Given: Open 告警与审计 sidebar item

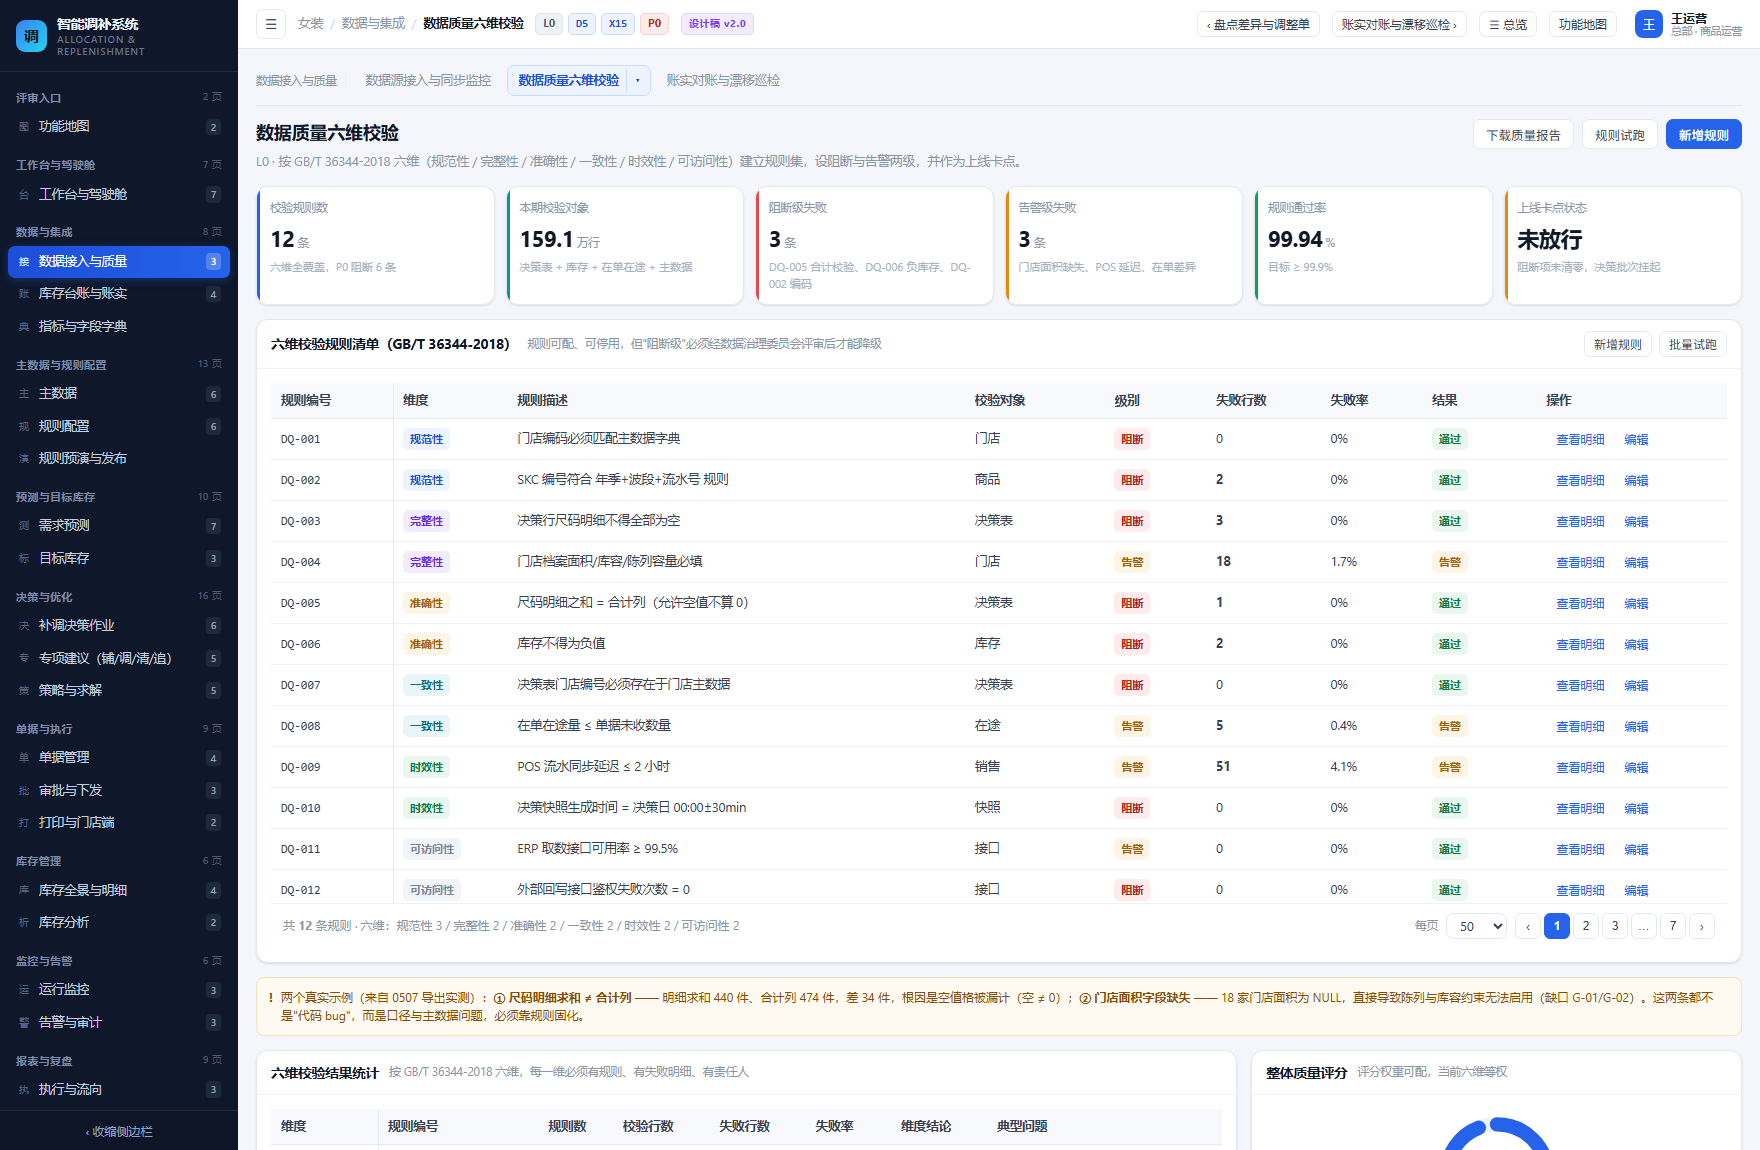Looking at the screenshot, I should pos(119,1023).
